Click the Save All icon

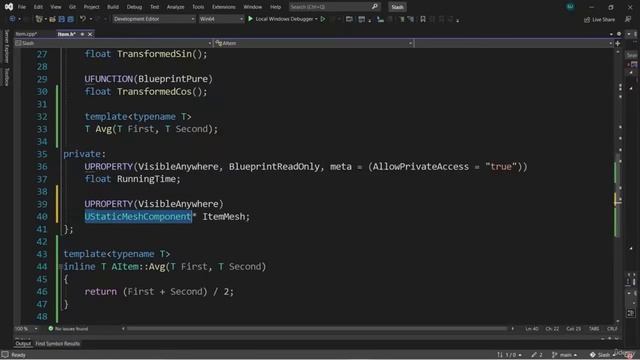pyautogui.click(x=71, y=19)
